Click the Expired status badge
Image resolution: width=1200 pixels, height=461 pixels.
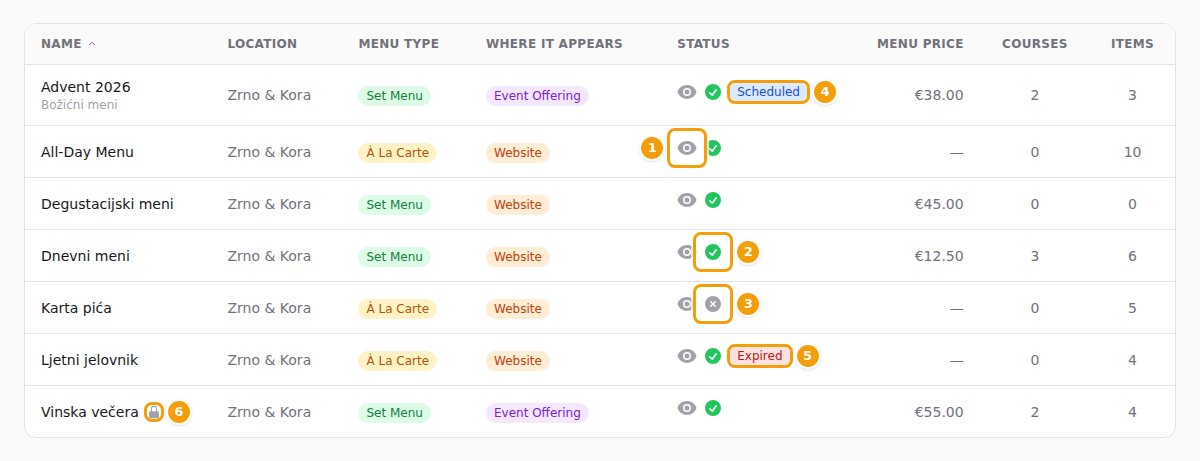[760, 356]
